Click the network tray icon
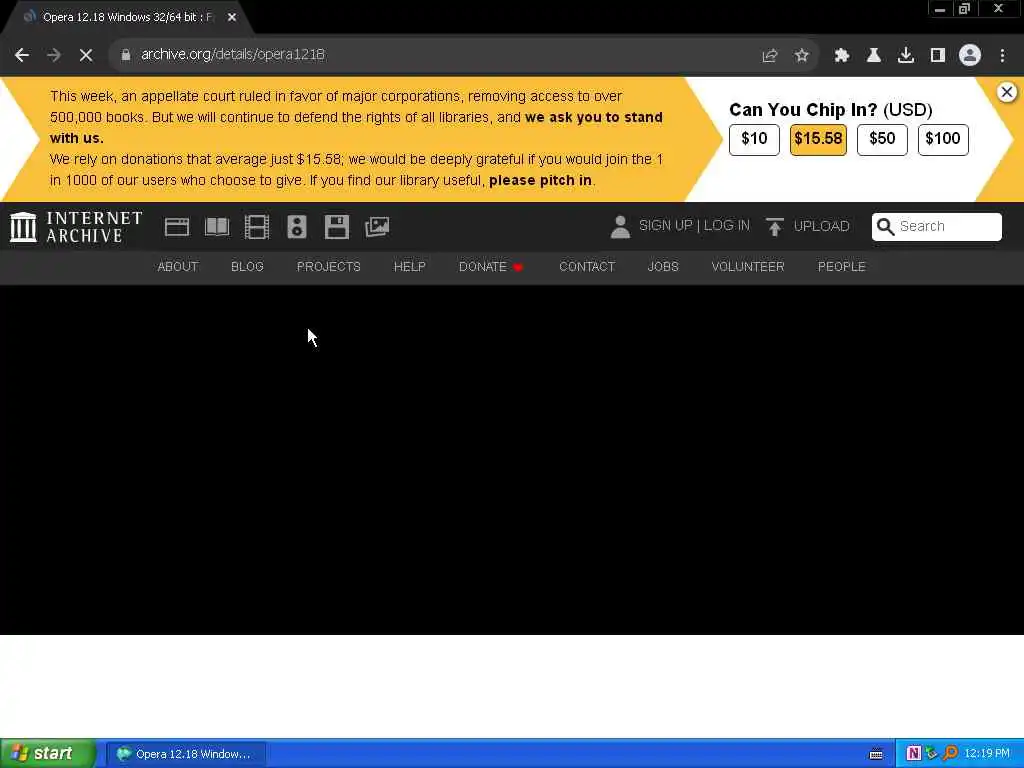This screenshot has width=1024, height=768. 931,754
